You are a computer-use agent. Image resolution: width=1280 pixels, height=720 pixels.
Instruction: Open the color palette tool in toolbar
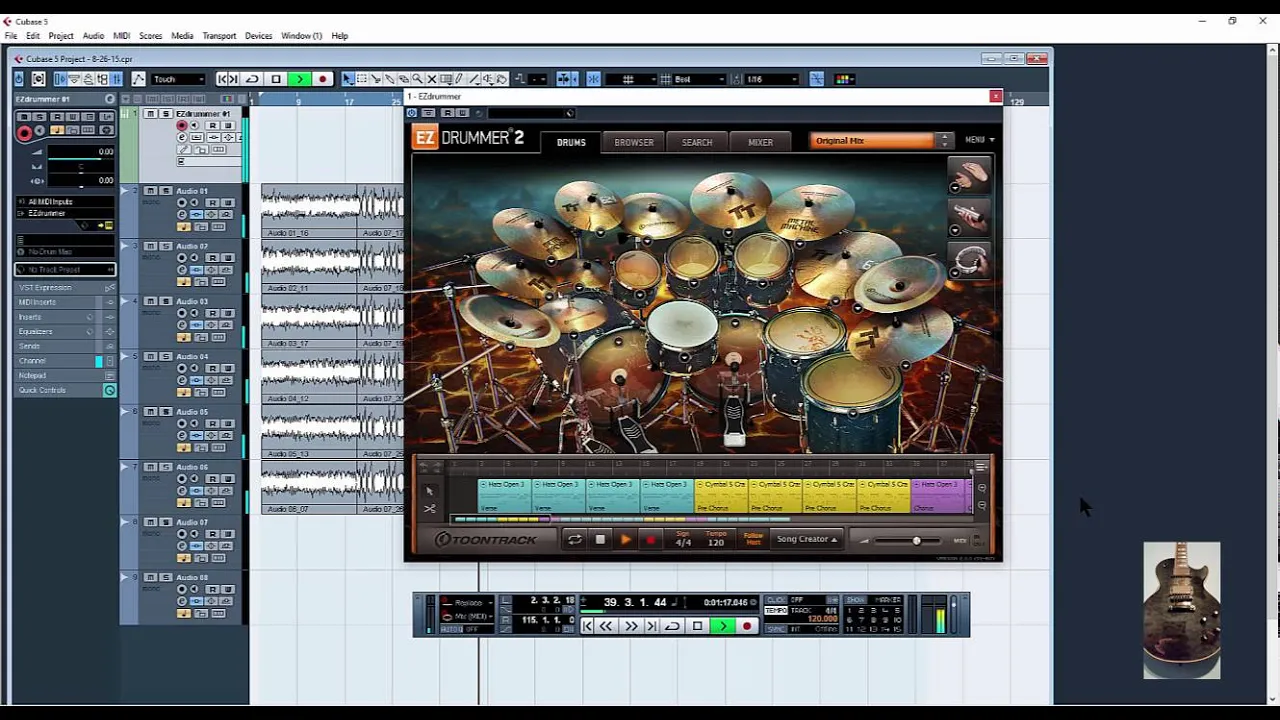pos(846,79)
